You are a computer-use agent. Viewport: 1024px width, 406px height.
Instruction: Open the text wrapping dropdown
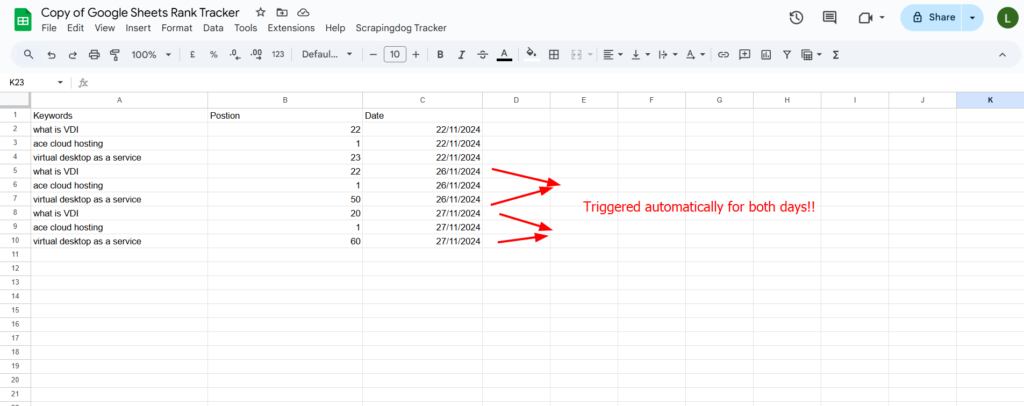[x=667, y=55]
